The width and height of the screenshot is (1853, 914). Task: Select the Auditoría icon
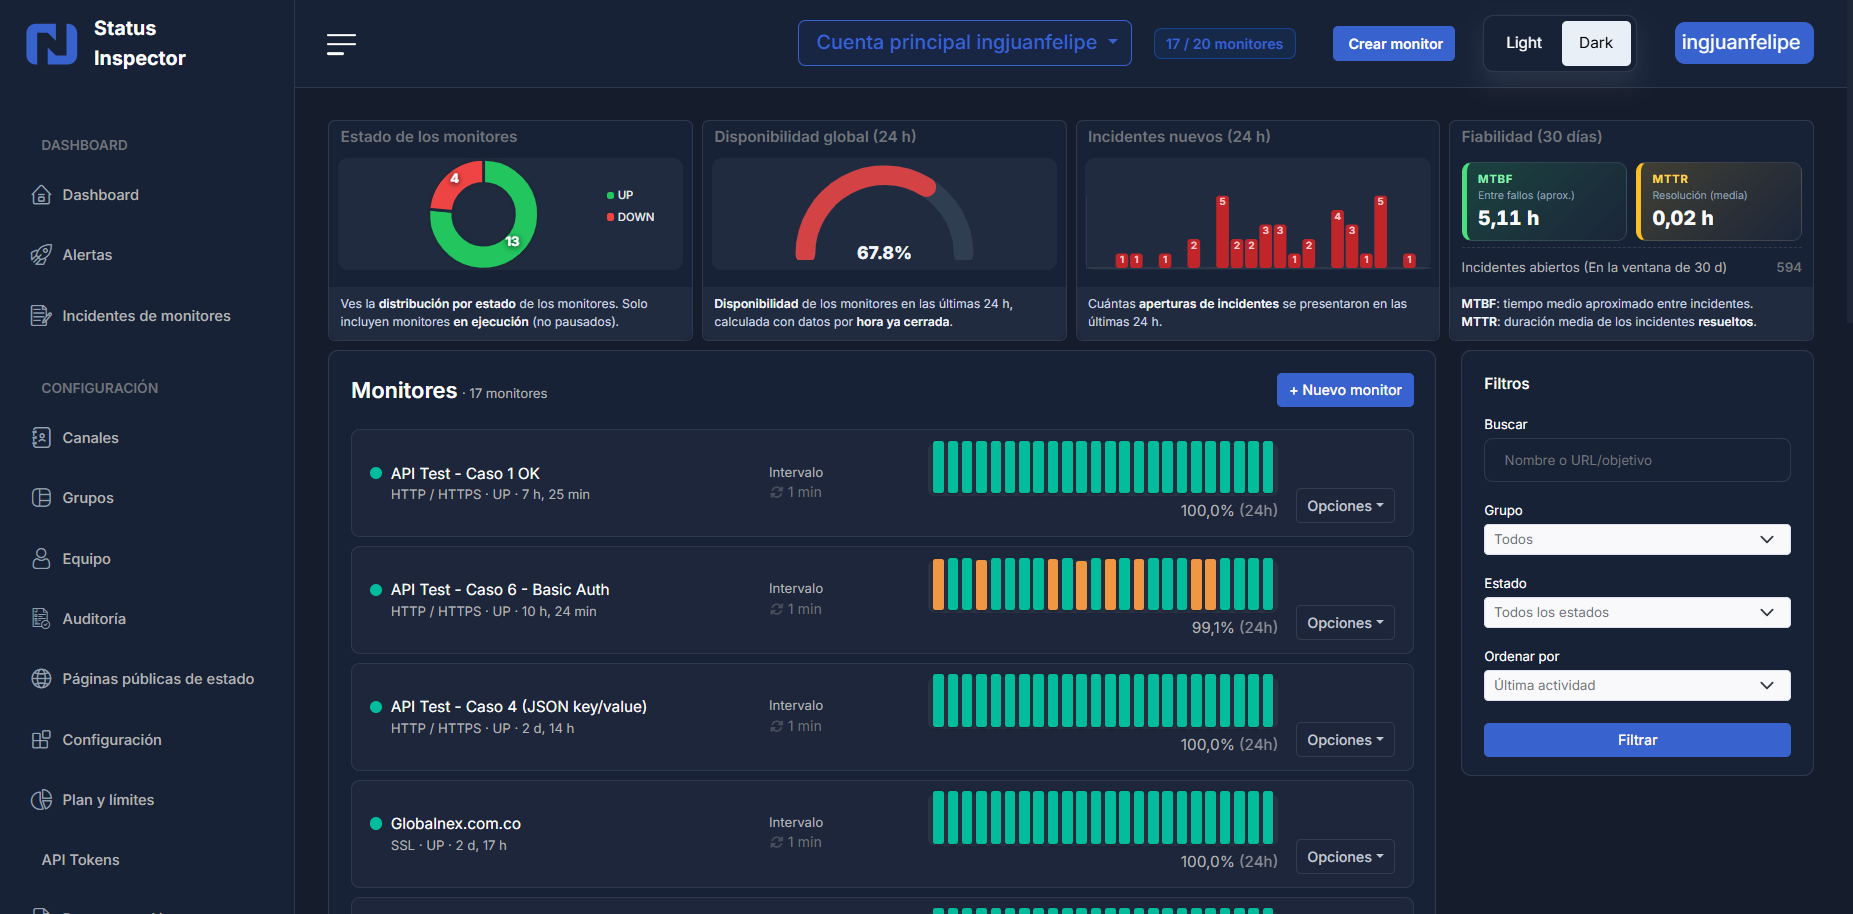tap(41, 618)
